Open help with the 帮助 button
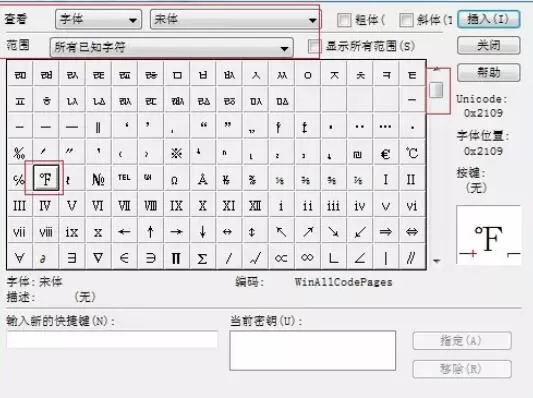 click(488, 72)
